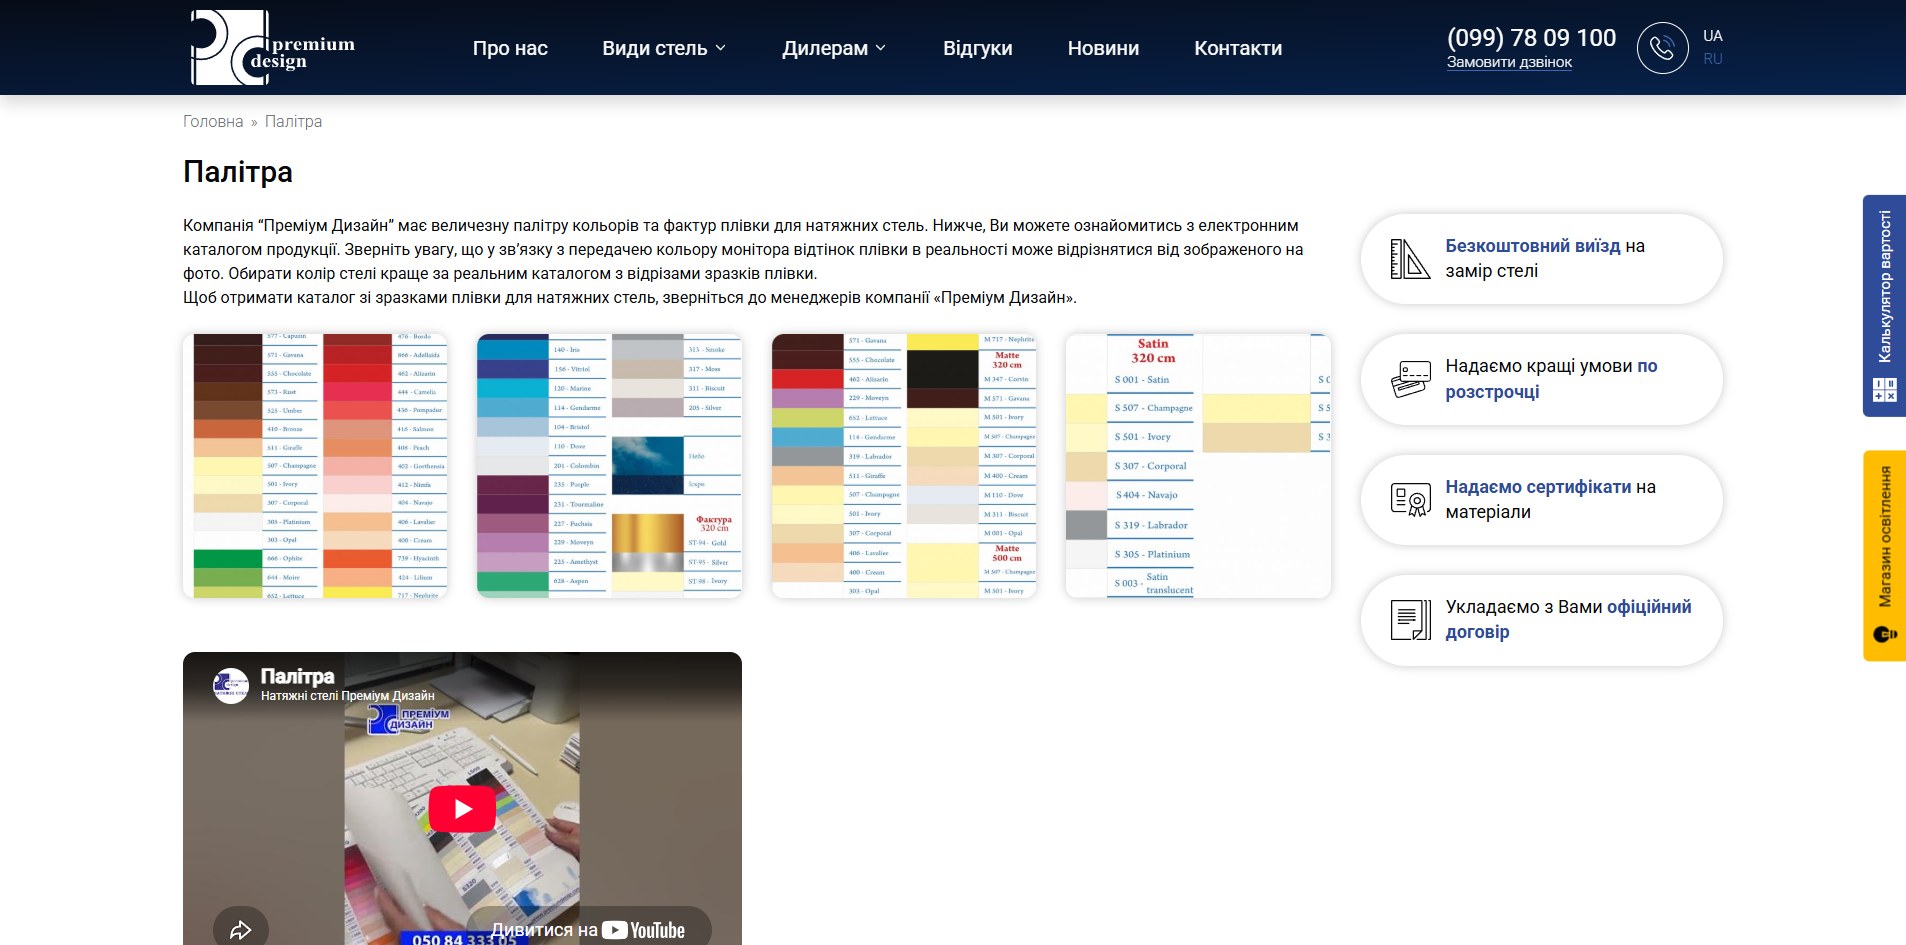Go to Головна breadcrumb
Image resolution: width=1906 pixels, height=945 pixels.
click(x=213, y=121)
